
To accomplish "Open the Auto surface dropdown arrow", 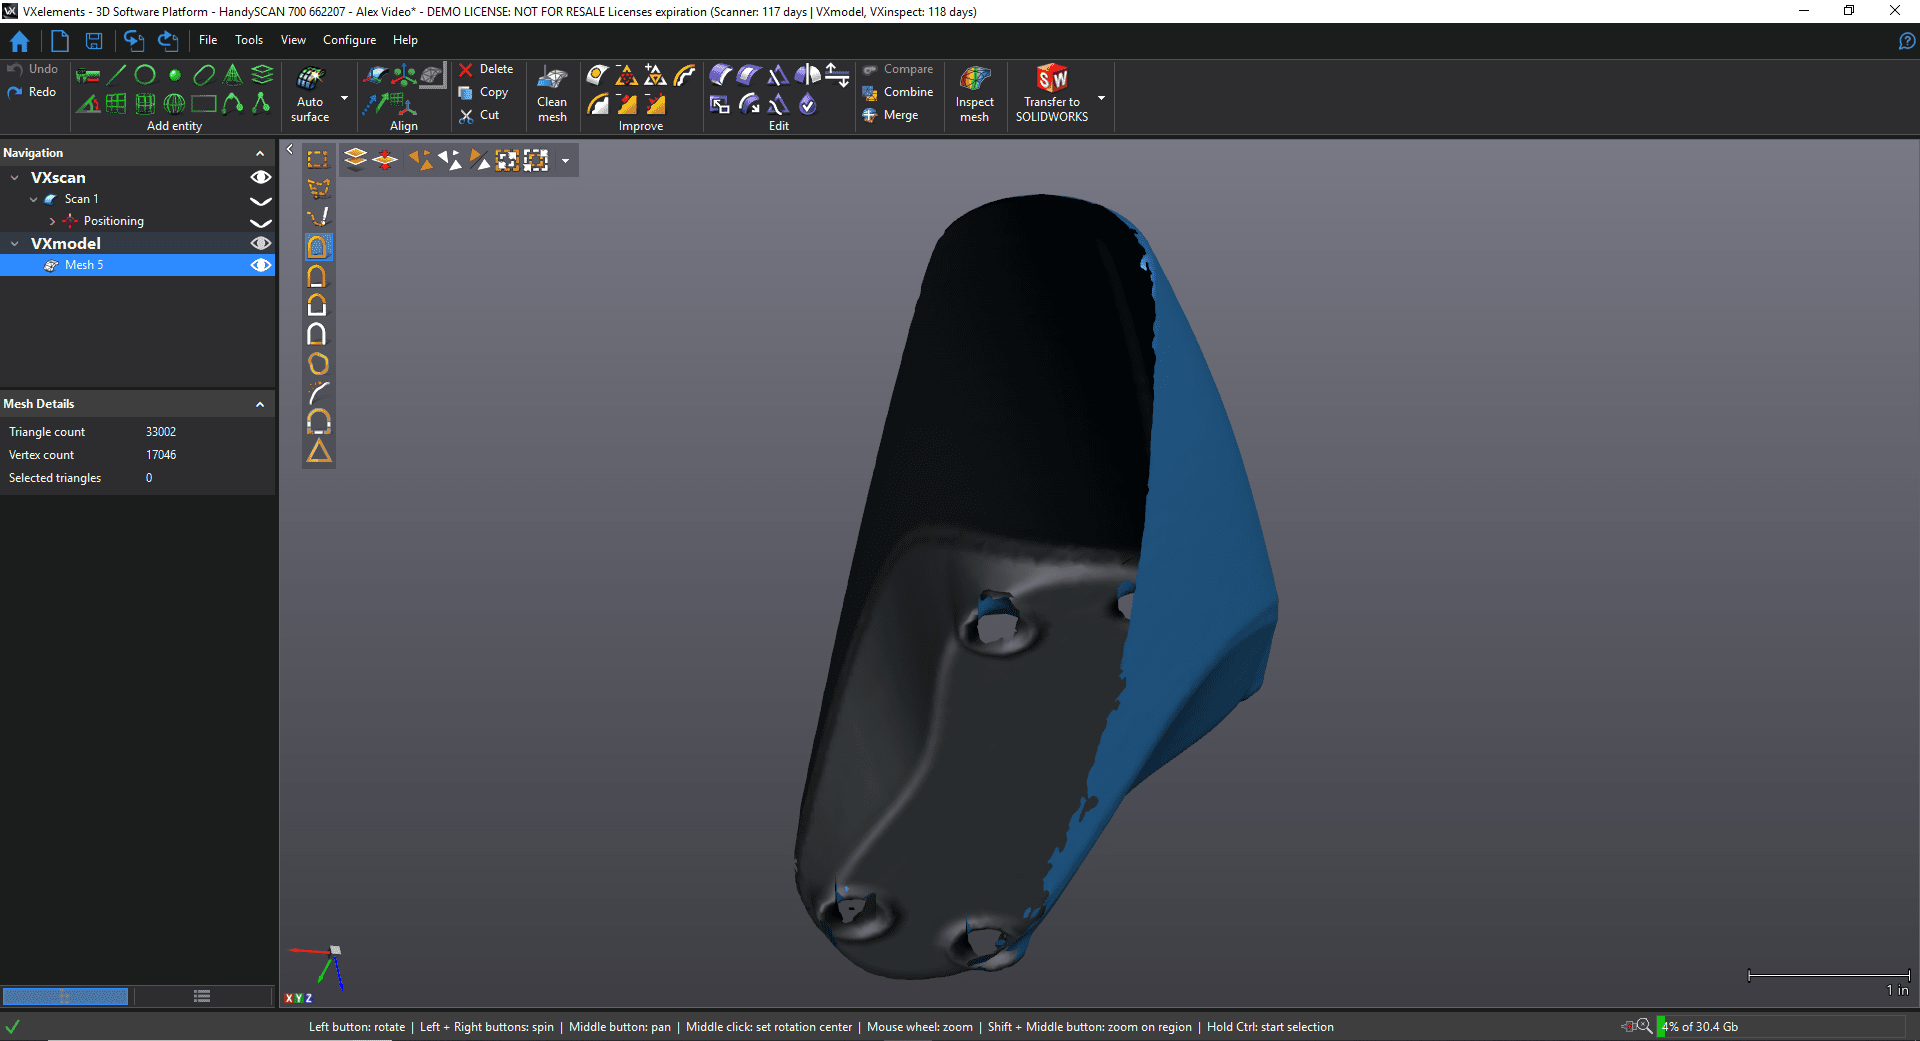I will click(344, 98).
